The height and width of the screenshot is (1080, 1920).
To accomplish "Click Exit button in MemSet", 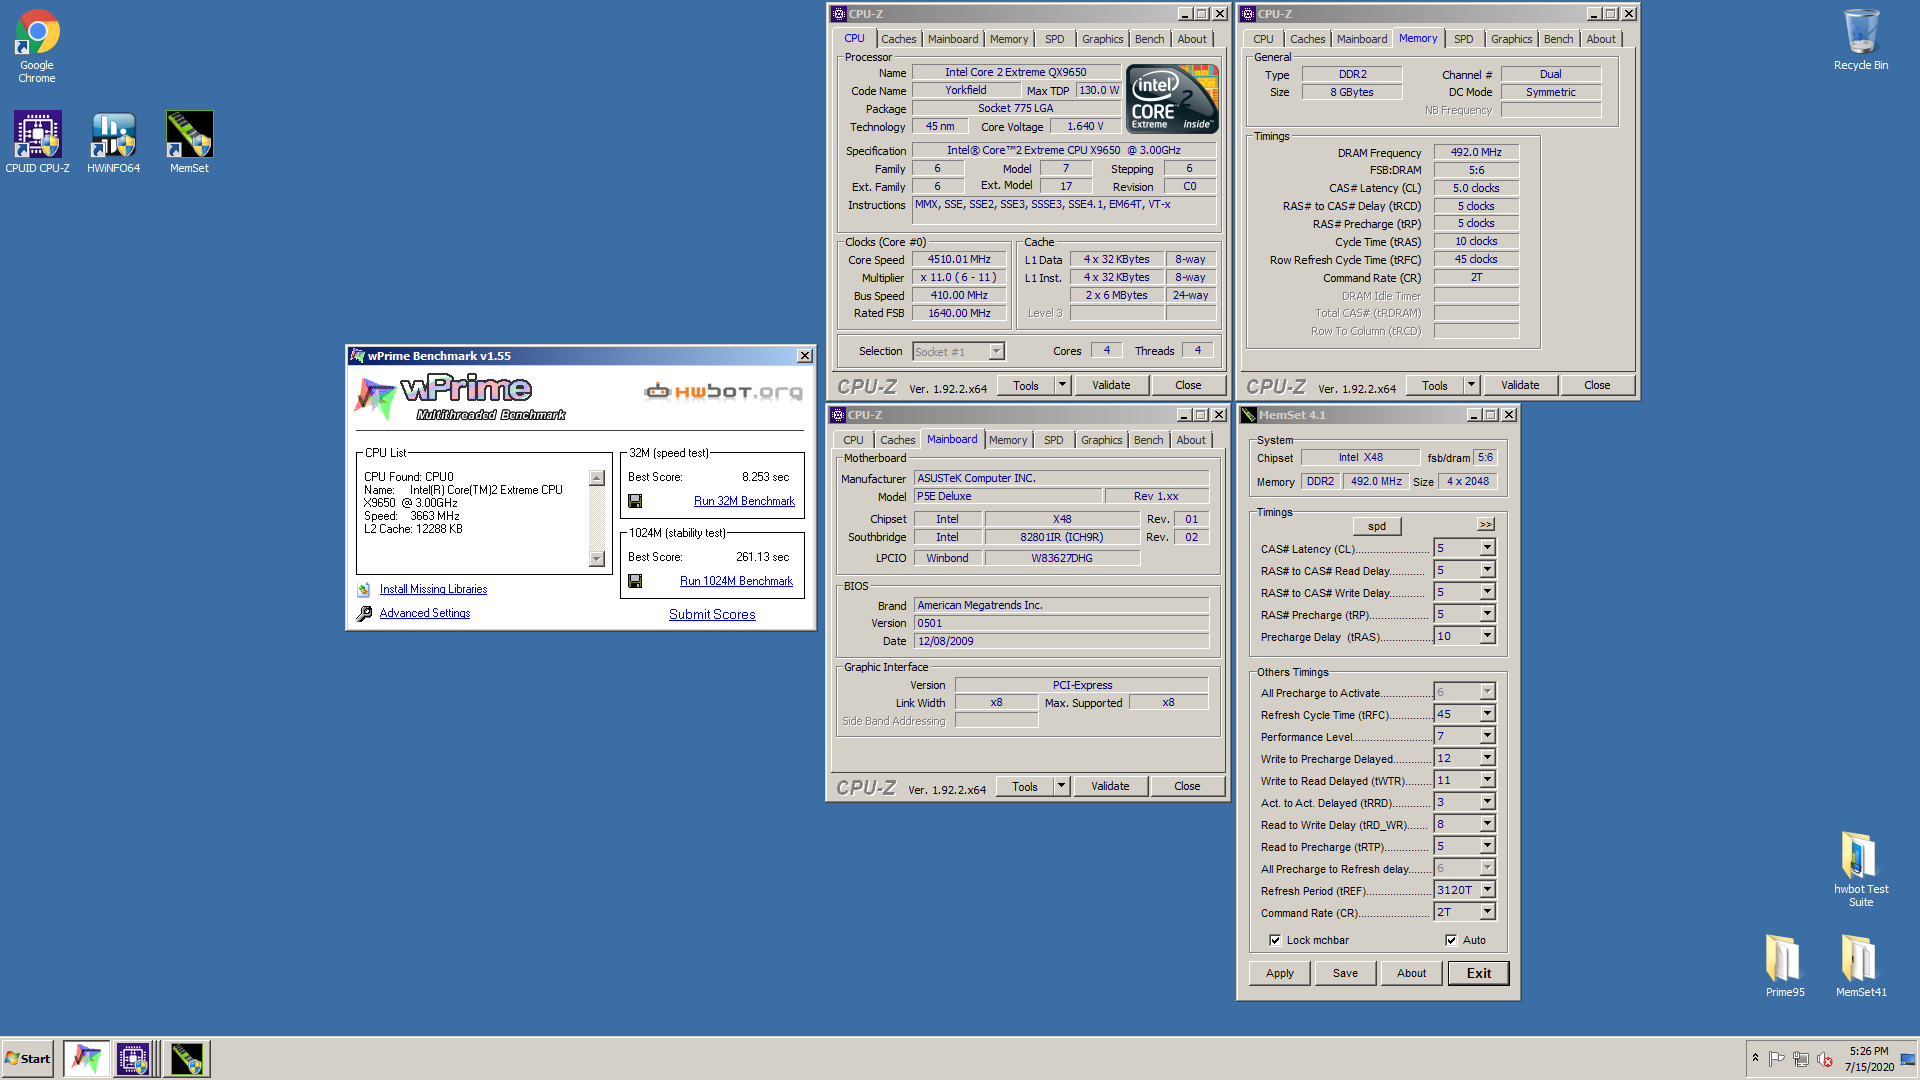I will click(1478, 973).
